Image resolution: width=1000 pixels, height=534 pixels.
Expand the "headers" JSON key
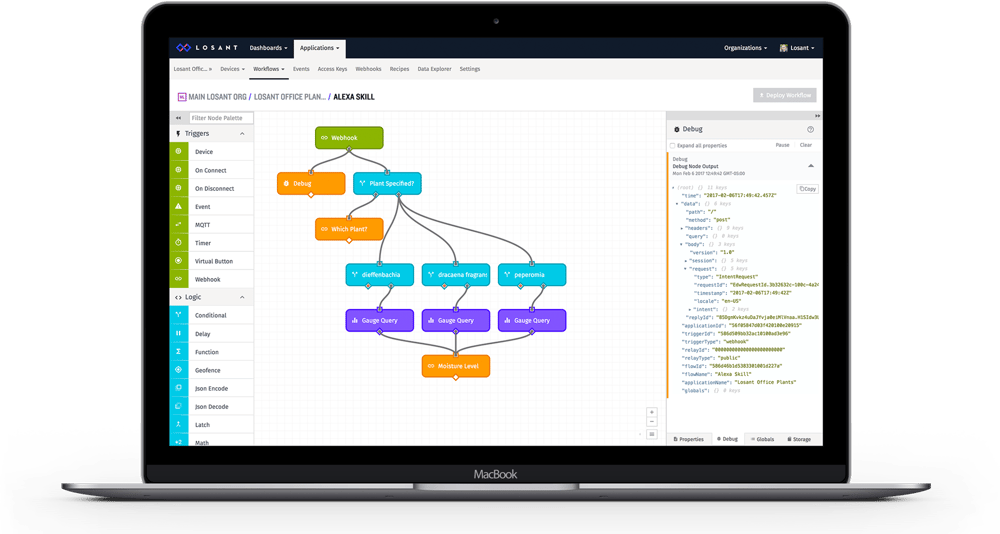(x=682, y=228)
